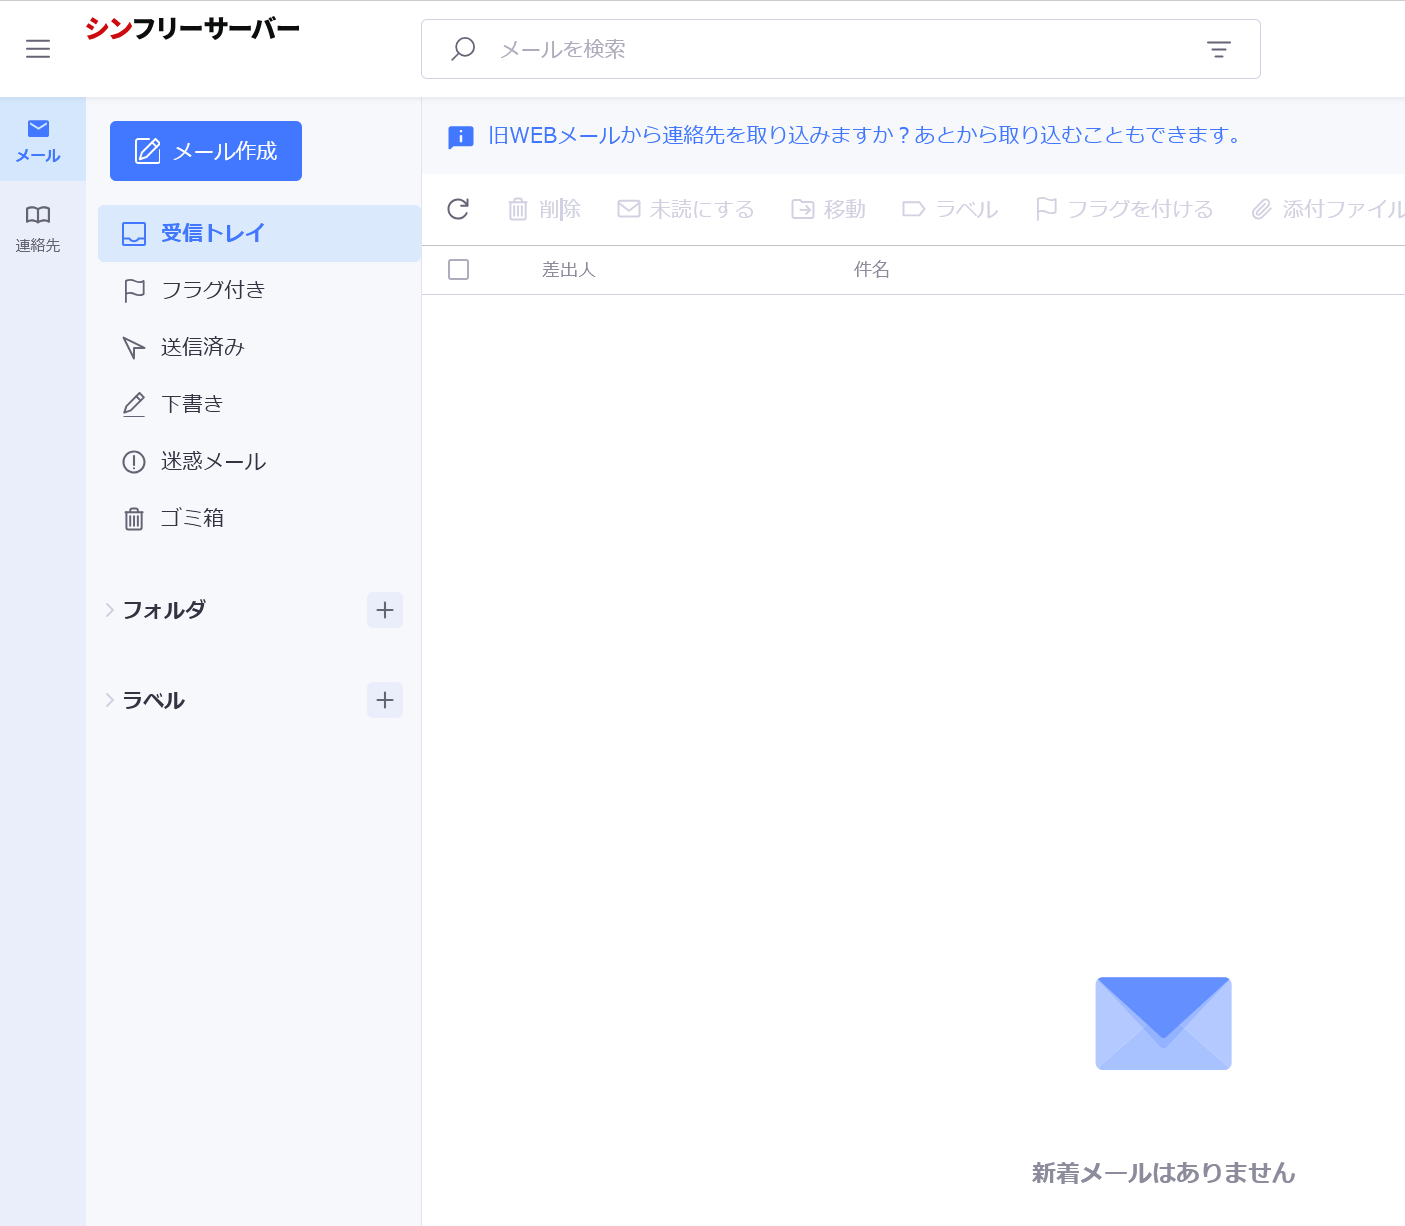1405x1226 pixels.
Task: Expand the ラベル section chevron
Action: click(109, 700)
